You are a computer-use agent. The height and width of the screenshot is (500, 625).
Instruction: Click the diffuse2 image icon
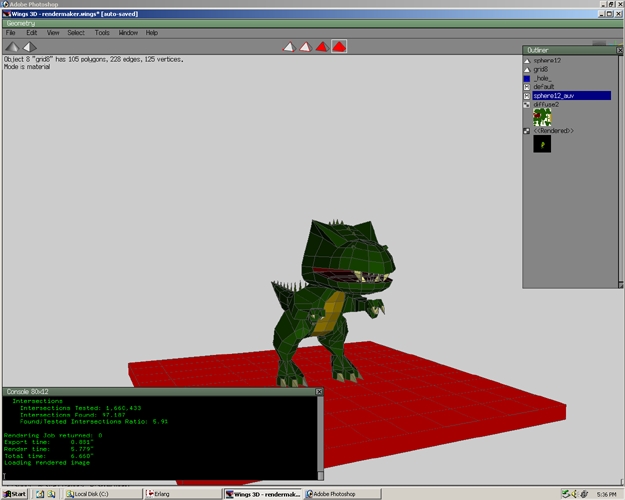click(x=527, y=105)
